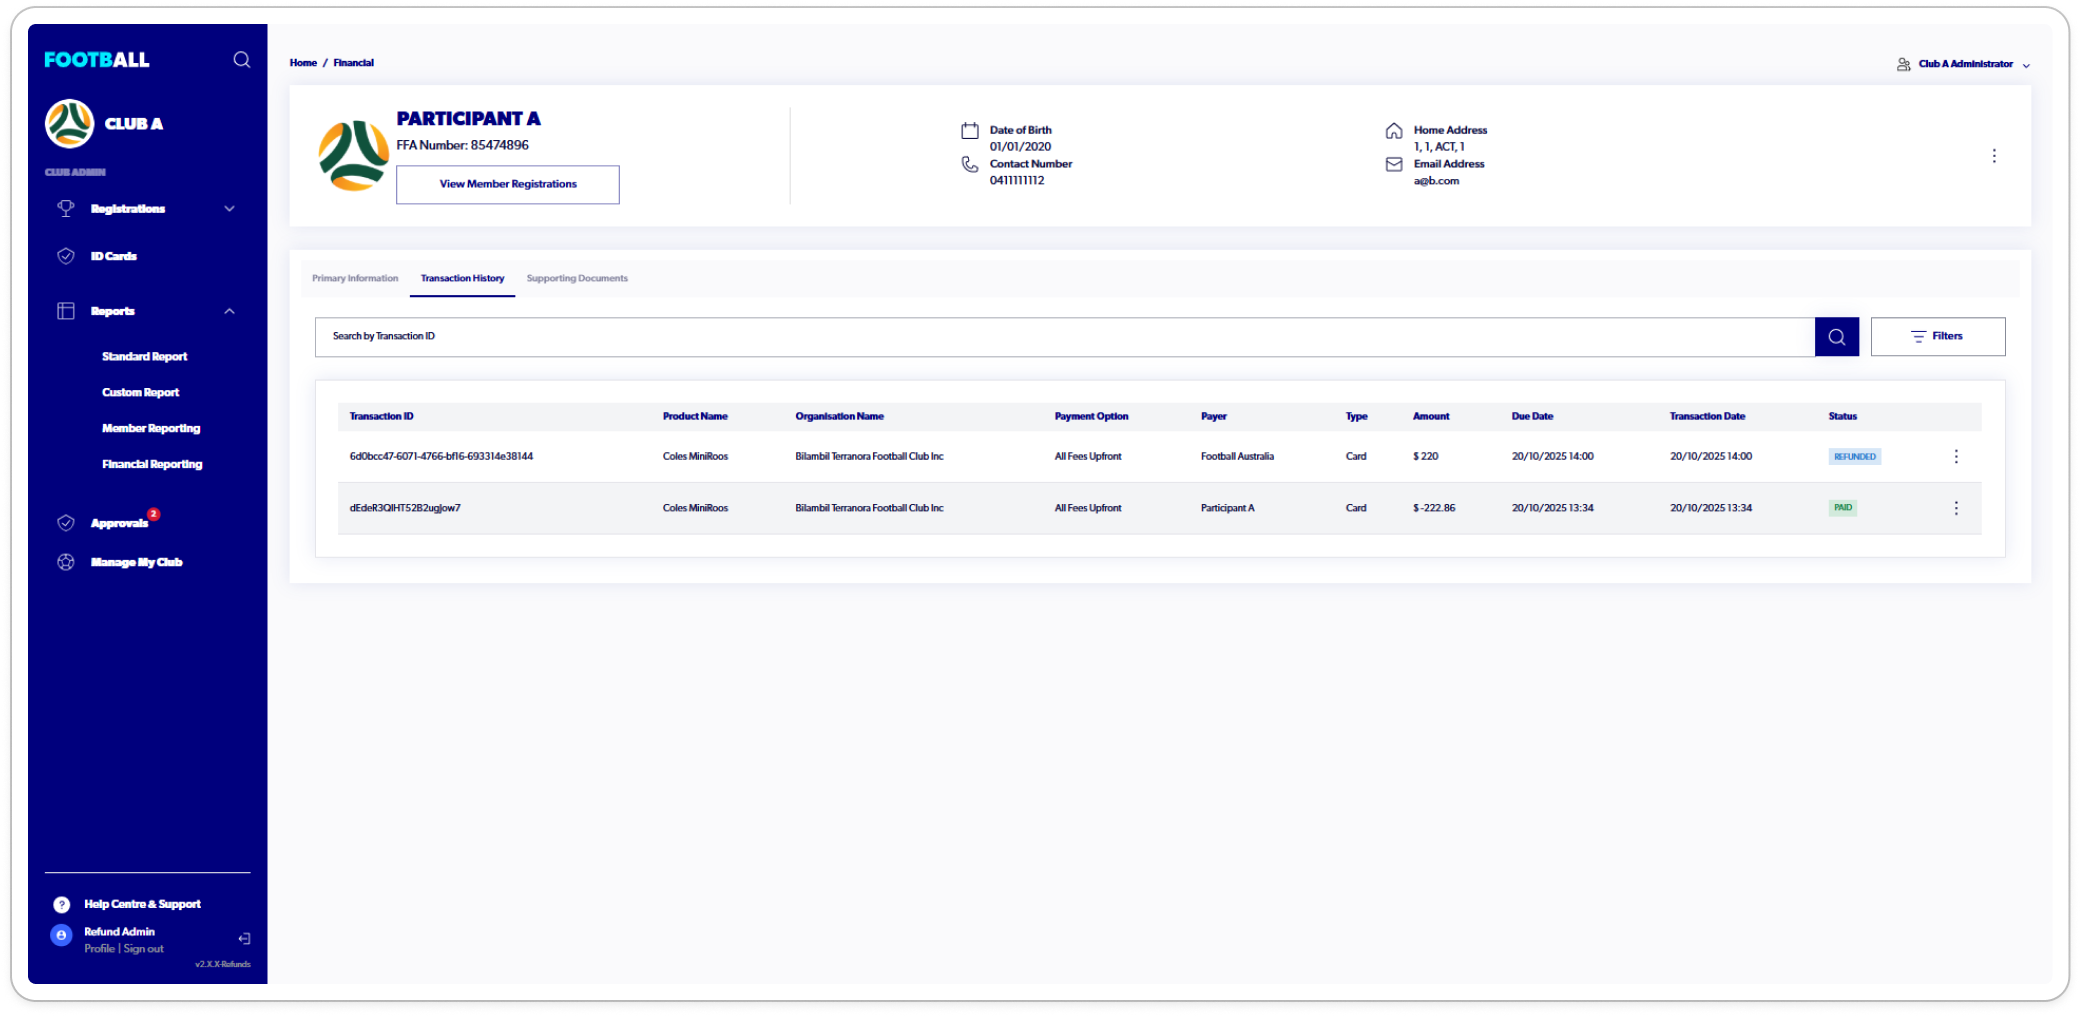Open kebab menu for the PAID transaction
2081x1016 pixels.
point(1956,508)
